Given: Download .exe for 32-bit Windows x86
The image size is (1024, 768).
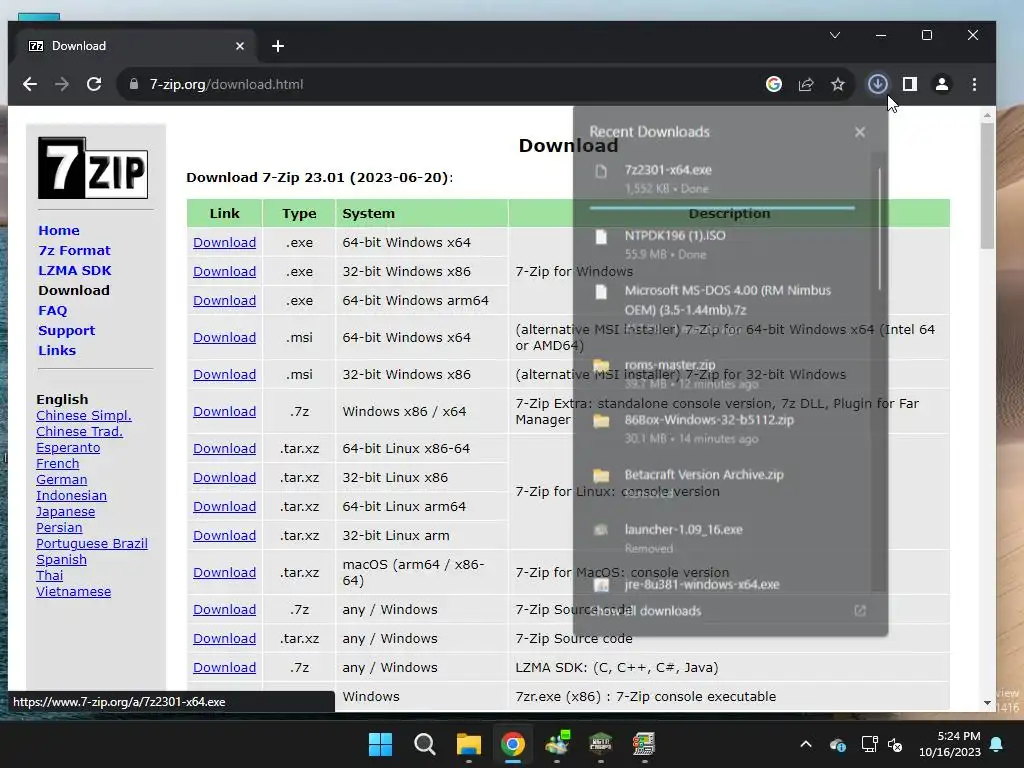Looking at the screenshot, I should pos(224,271).
